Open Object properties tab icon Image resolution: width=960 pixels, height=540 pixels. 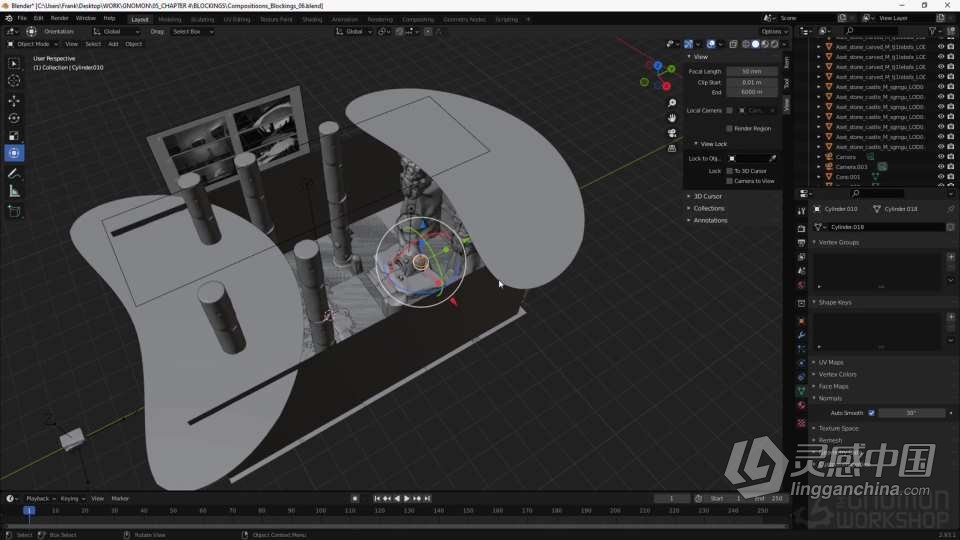point(801,321)
